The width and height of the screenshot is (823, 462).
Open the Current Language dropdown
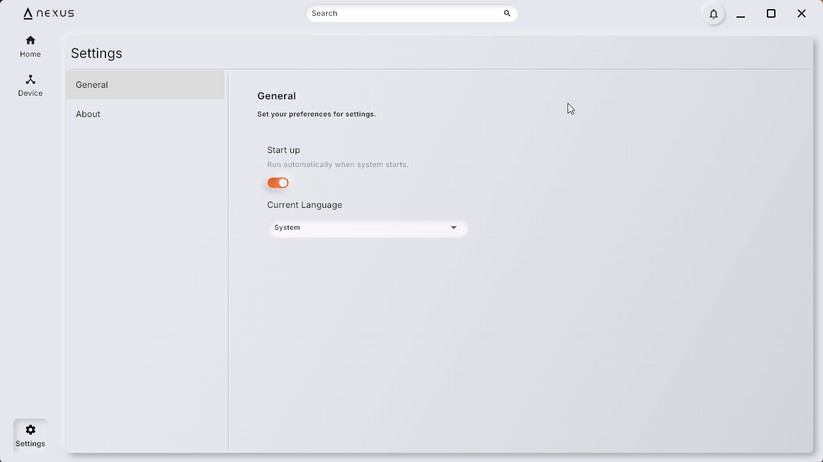click(x=368, y=228)
